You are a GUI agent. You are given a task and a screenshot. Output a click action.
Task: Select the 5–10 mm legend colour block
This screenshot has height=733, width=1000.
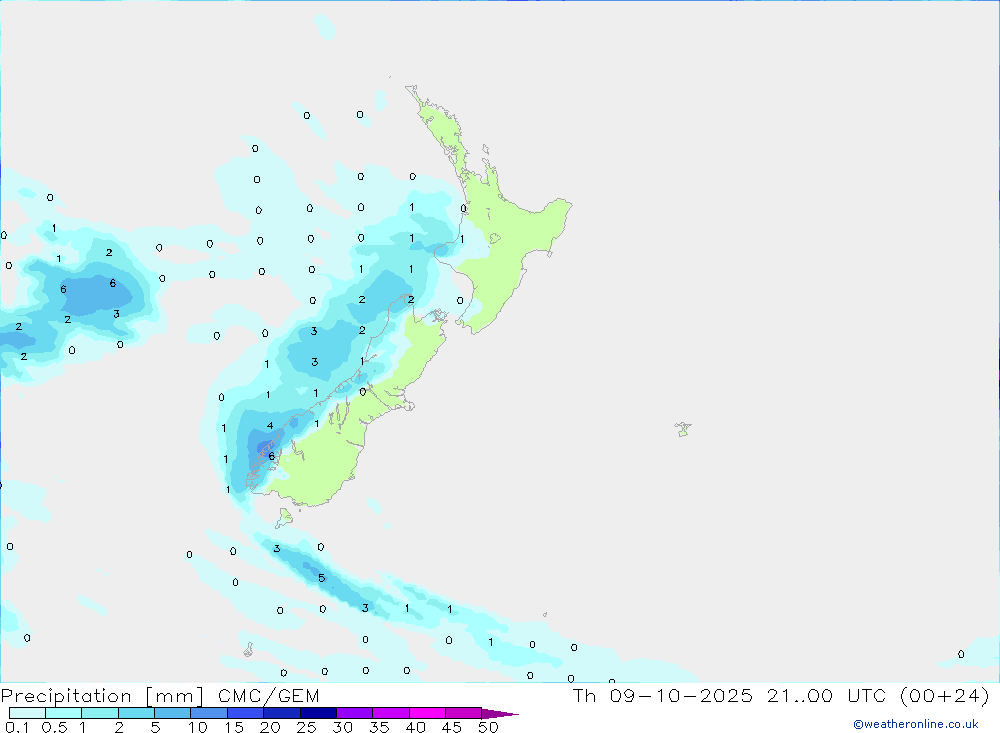173,713
